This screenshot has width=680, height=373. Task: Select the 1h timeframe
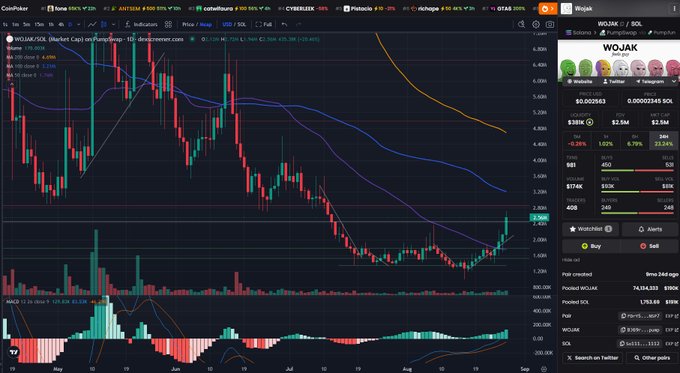point(51,25)
